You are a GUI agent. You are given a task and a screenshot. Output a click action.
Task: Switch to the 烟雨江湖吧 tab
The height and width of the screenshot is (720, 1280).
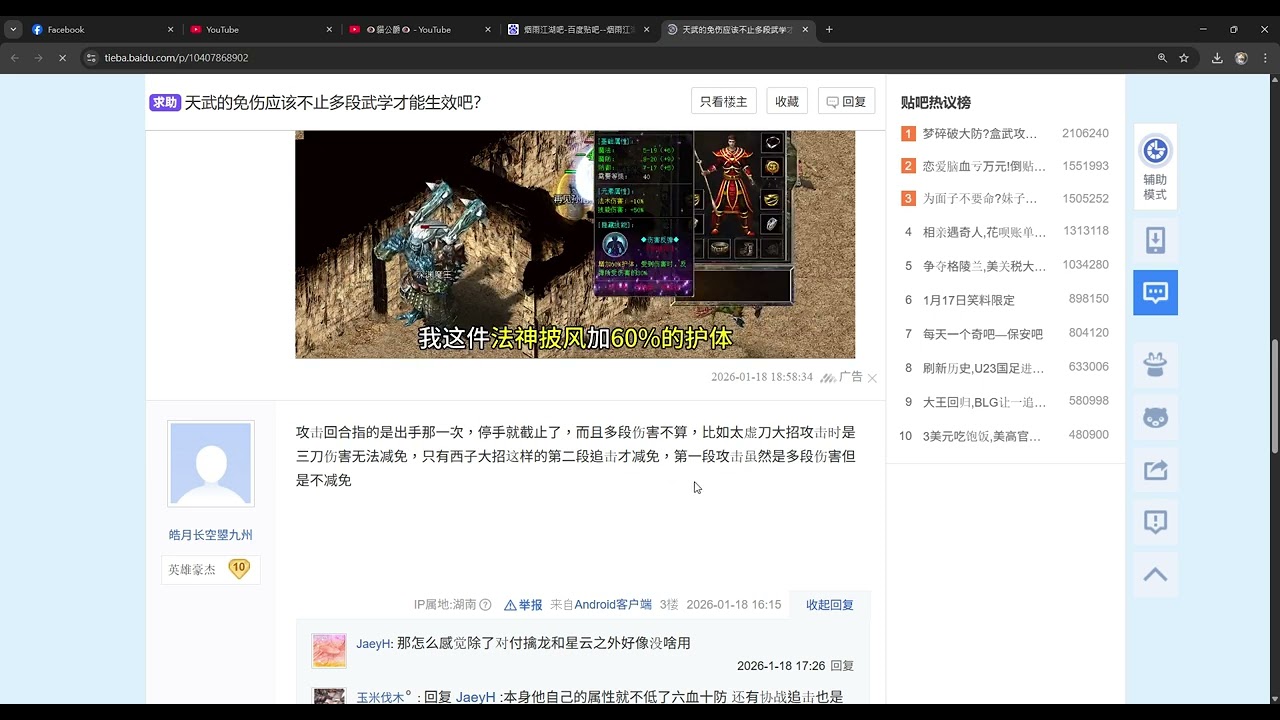click(x=578, y=29)
